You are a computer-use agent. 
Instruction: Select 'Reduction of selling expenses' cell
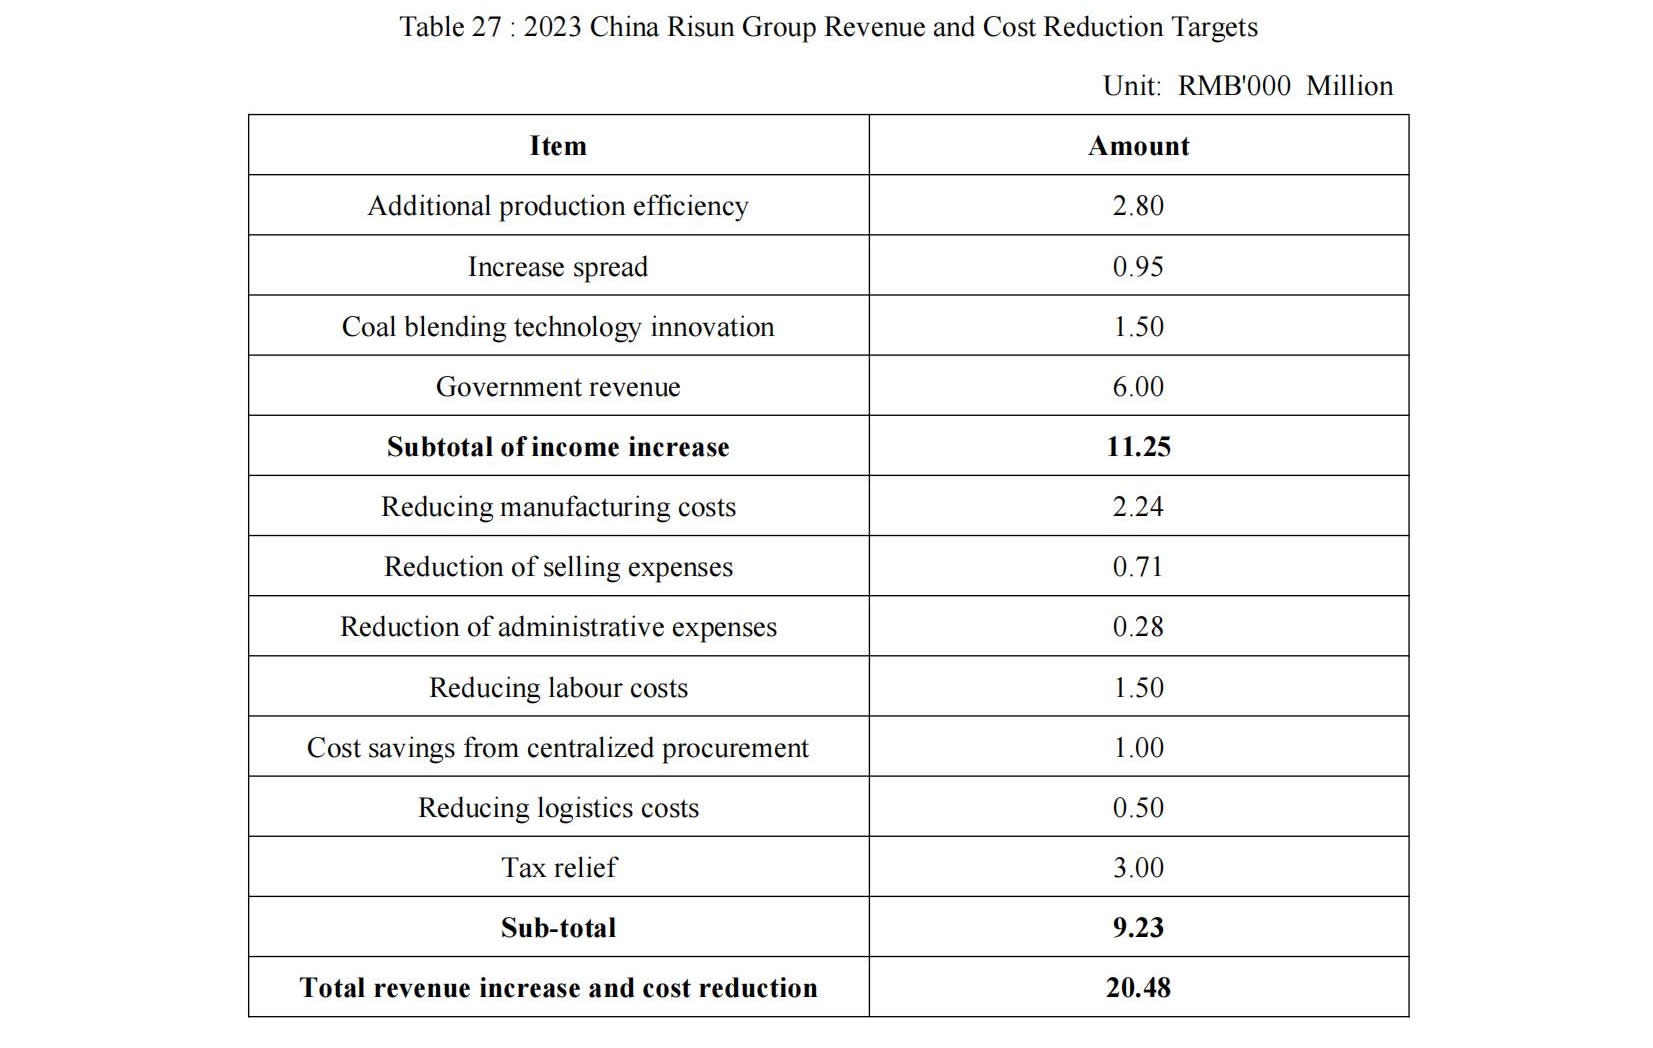tap(558, 567)
